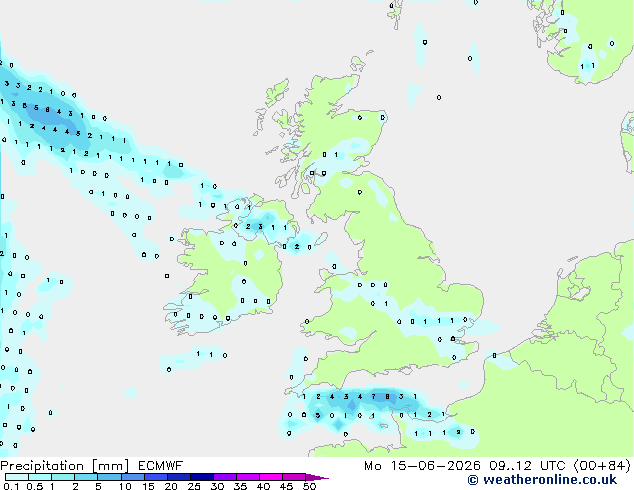Select the 20–25 mm dark blue swatch
Image resolution: width=634 pixels, height=490 pixels.
(x=178, y=477)
